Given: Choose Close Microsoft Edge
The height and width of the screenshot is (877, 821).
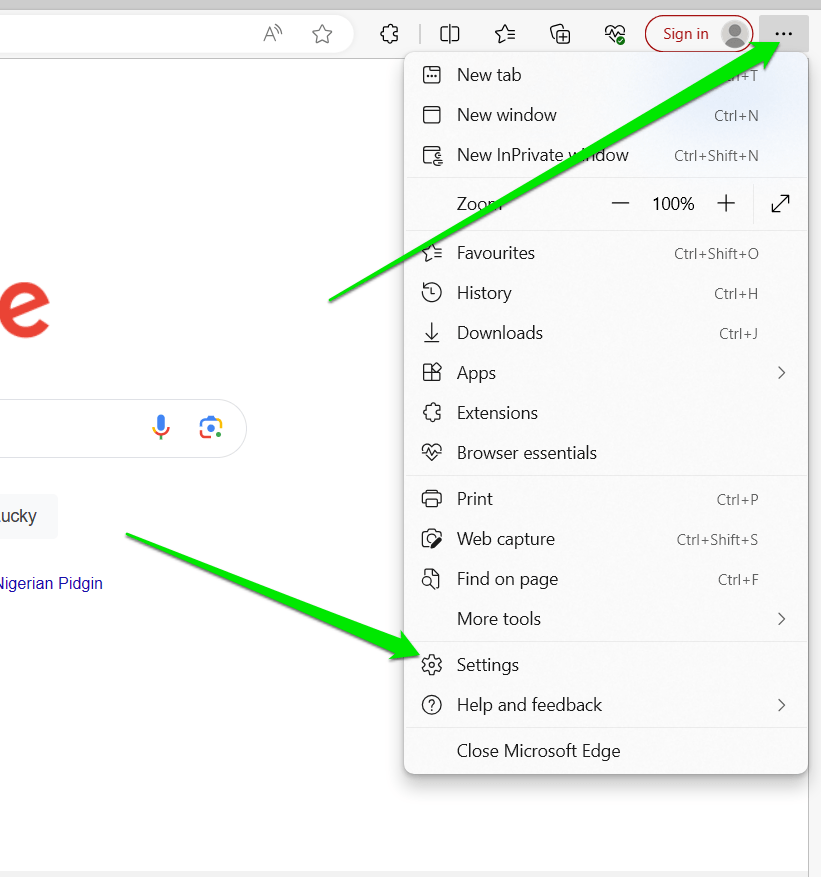Looking at the screenshot, I should pyautogui.click(x=606, y=751).
